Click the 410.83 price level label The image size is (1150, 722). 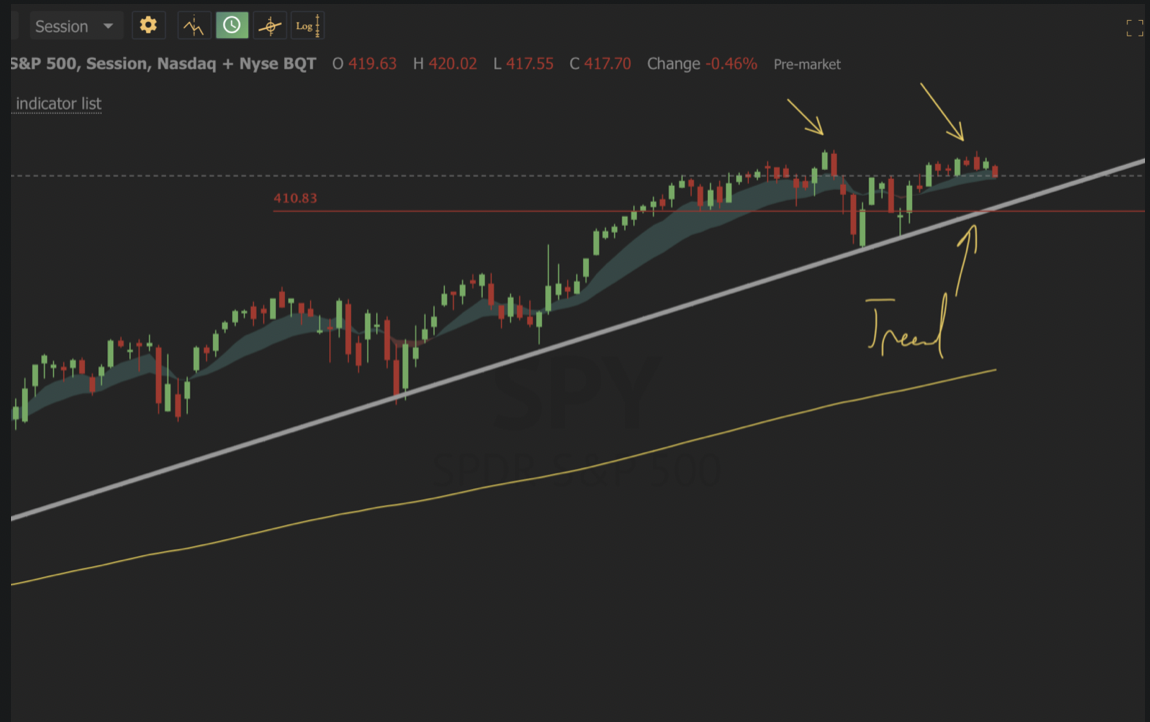[x=295, y=198]
